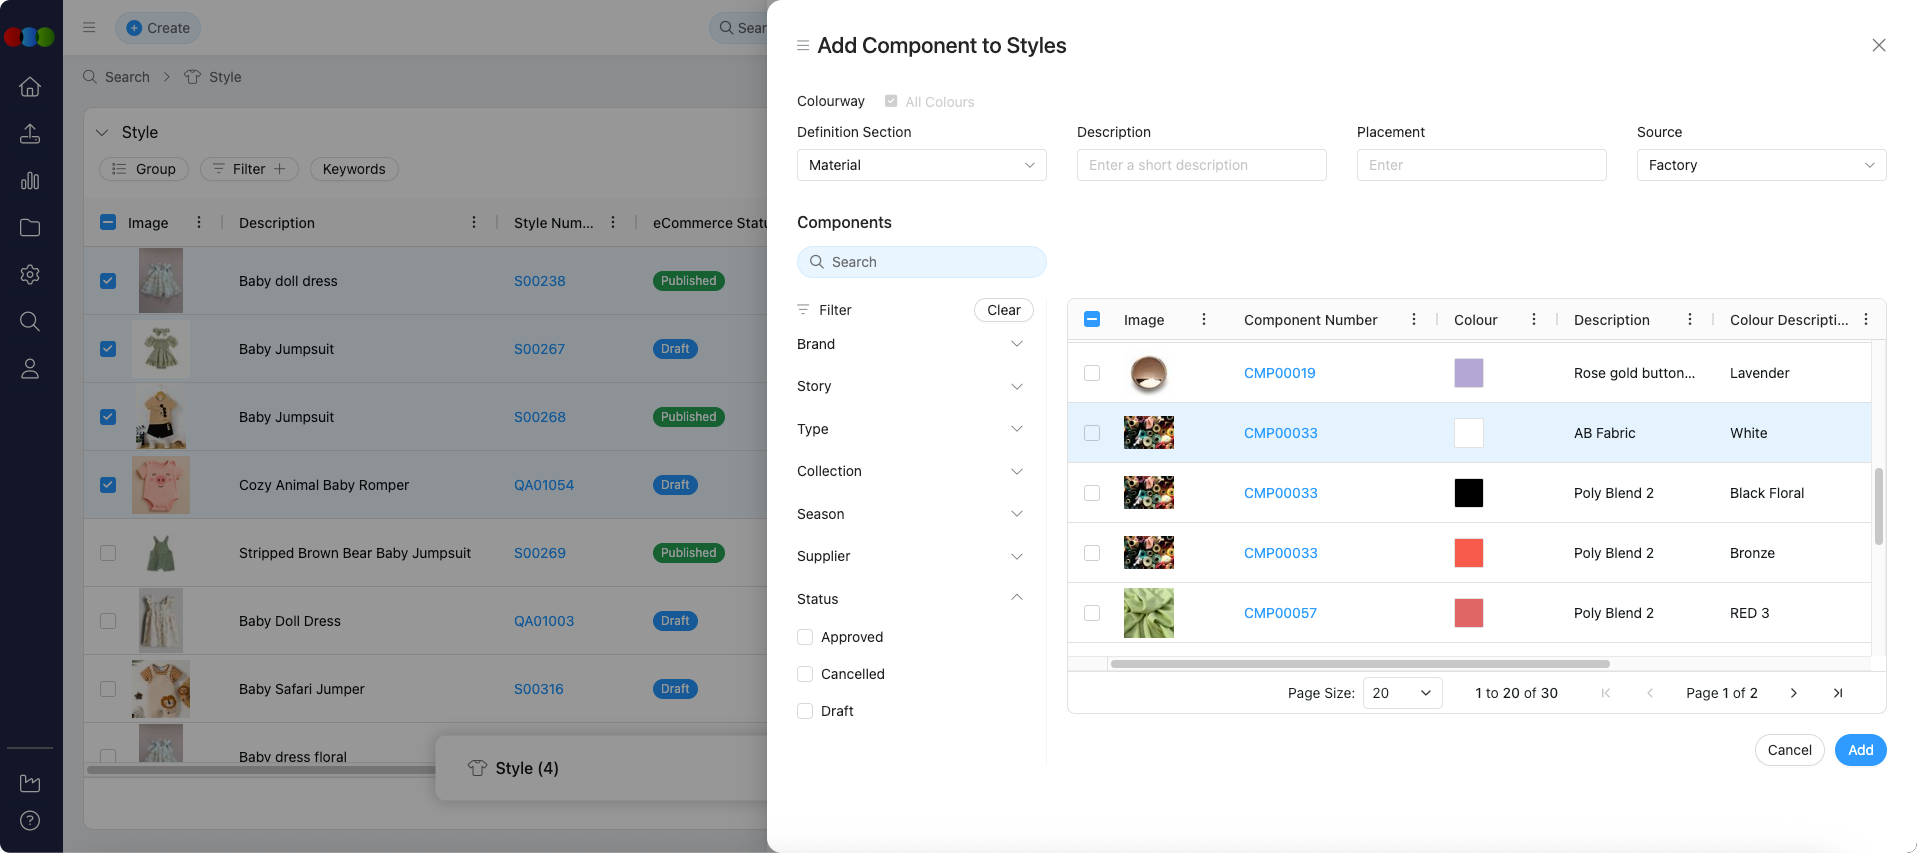Open the bar chart analytics icon
Viewport: 1917px width, 853px height.
(x=30, y=181)
